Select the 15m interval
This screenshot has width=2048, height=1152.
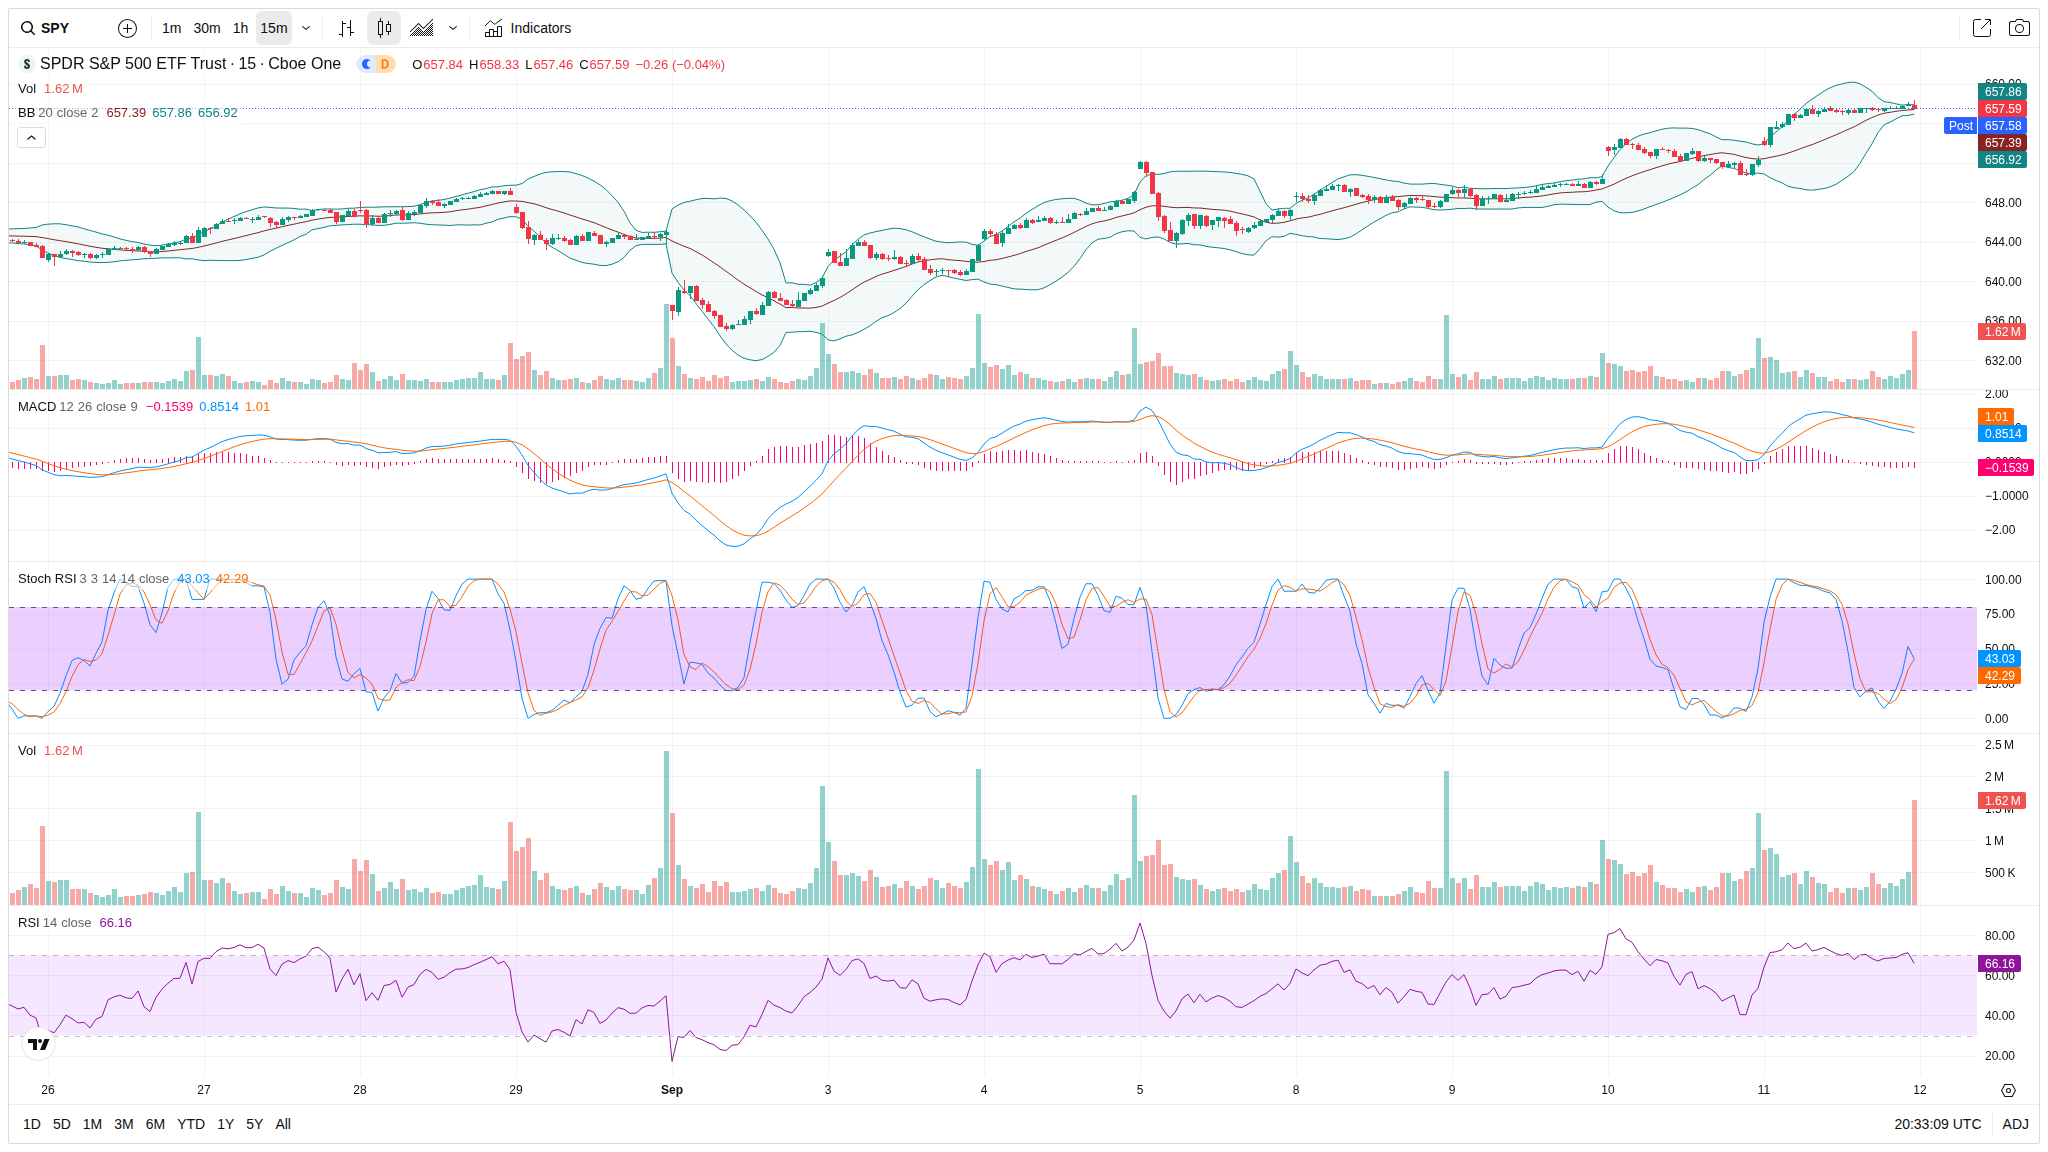[x=274, y=28]
